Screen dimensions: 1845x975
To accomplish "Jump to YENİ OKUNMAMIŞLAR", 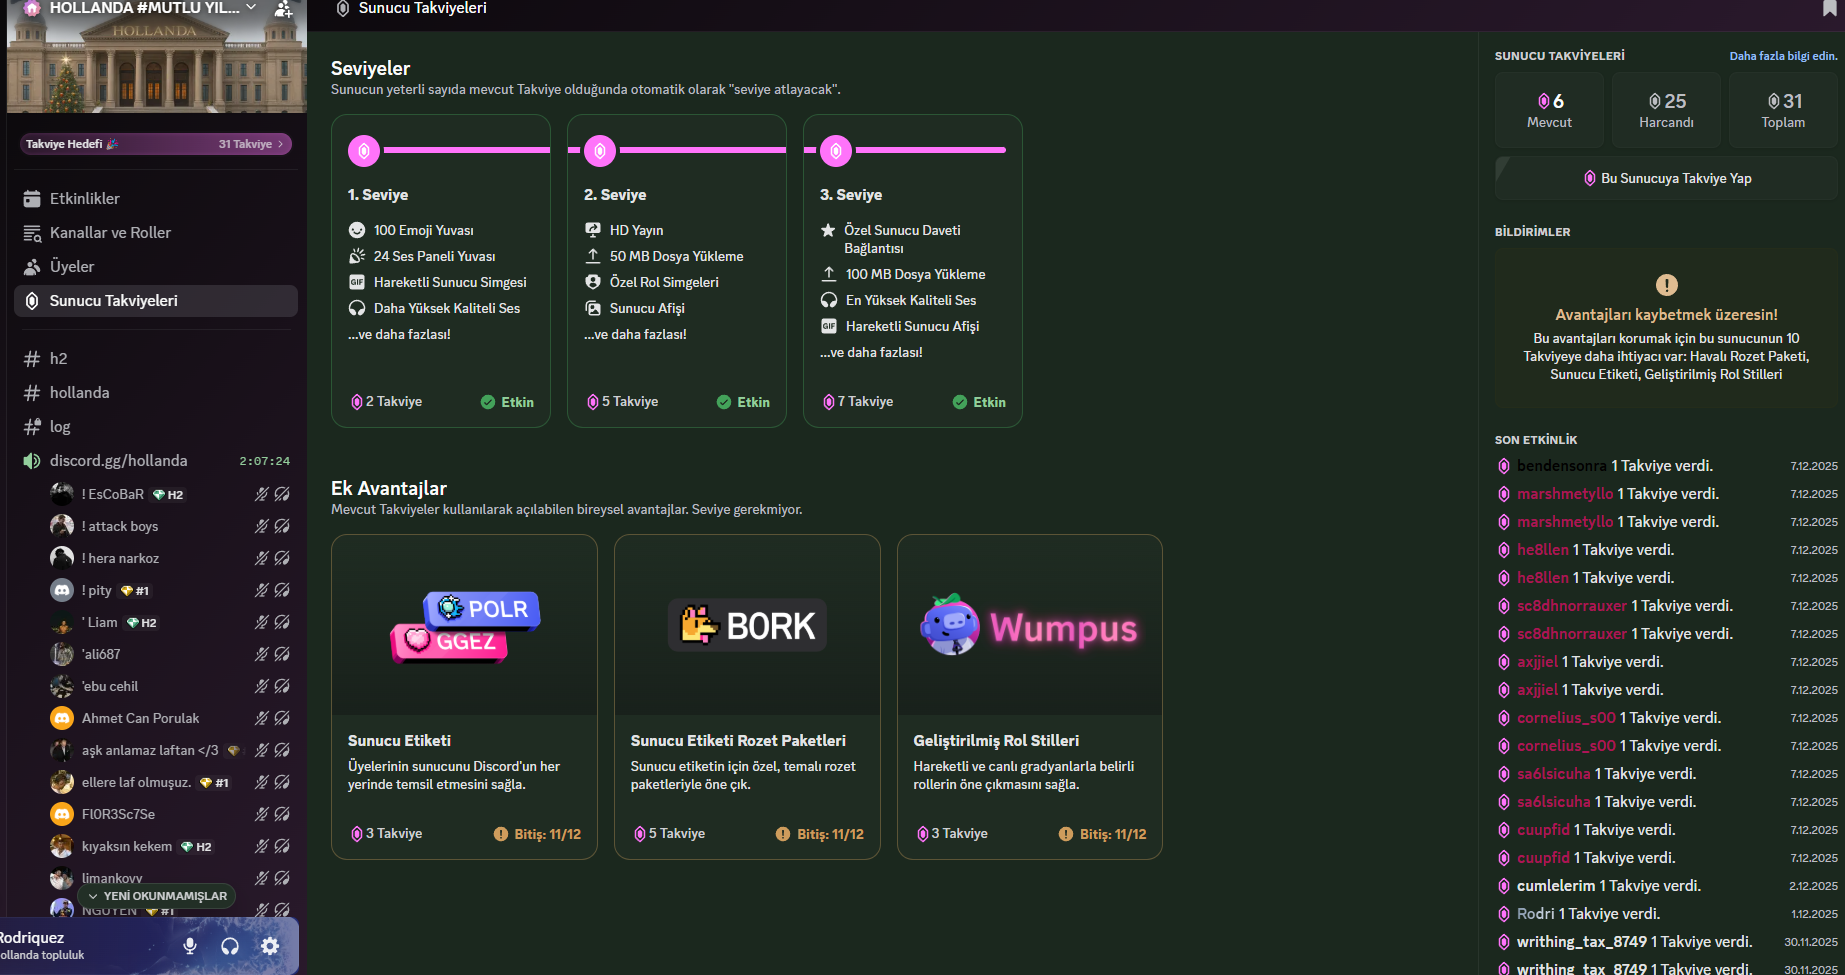I will pyautogui.click(x=157, y=896).
